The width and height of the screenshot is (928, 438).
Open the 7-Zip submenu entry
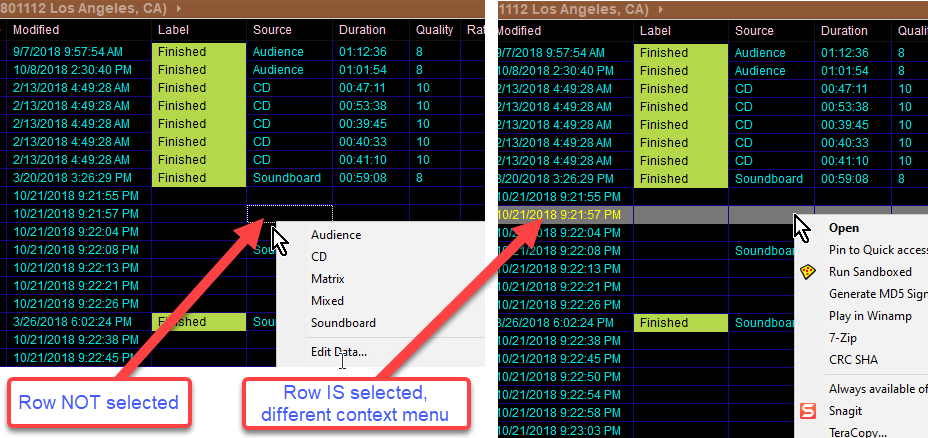click(x=845, y=338)
